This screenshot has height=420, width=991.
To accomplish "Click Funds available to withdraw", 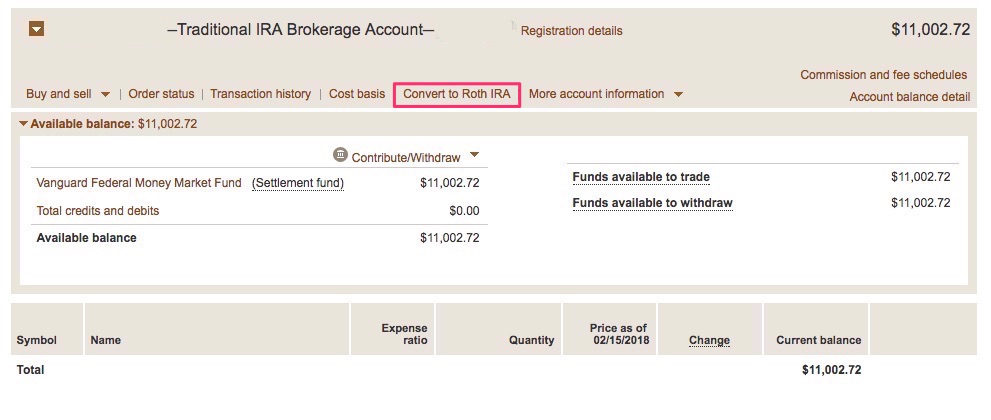I will point(652,203).
